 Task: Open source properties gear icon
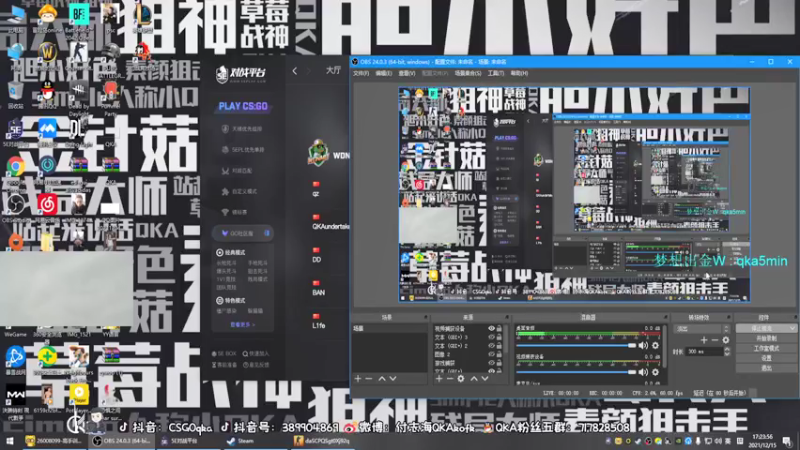461,379
